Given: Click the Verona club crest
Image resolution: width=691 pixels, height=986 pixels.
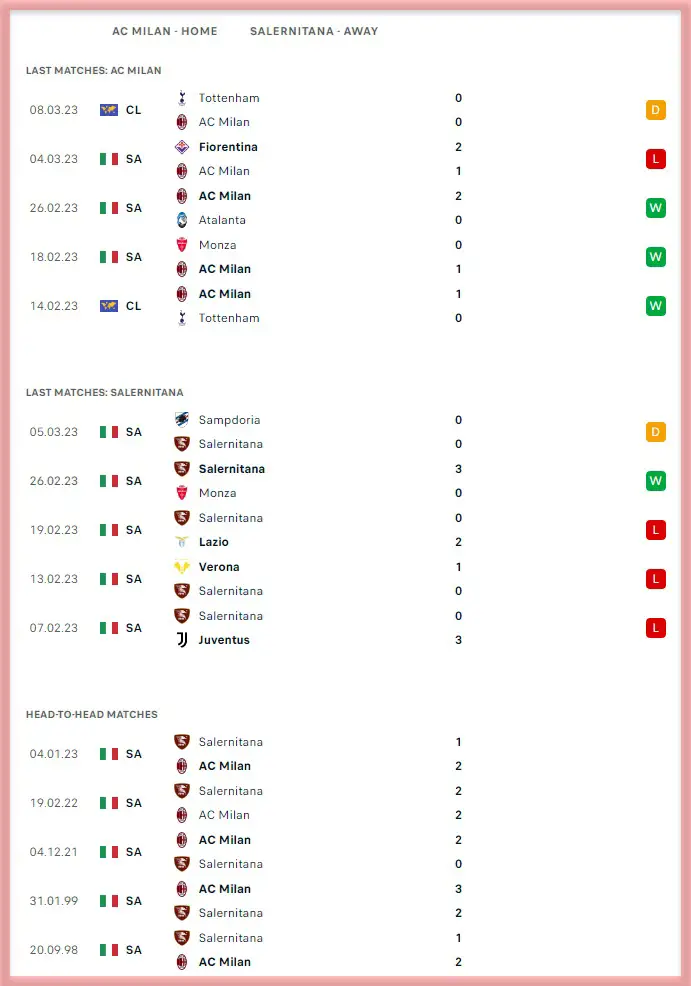Looking at the screenshot, I should [x=182, y=567].
